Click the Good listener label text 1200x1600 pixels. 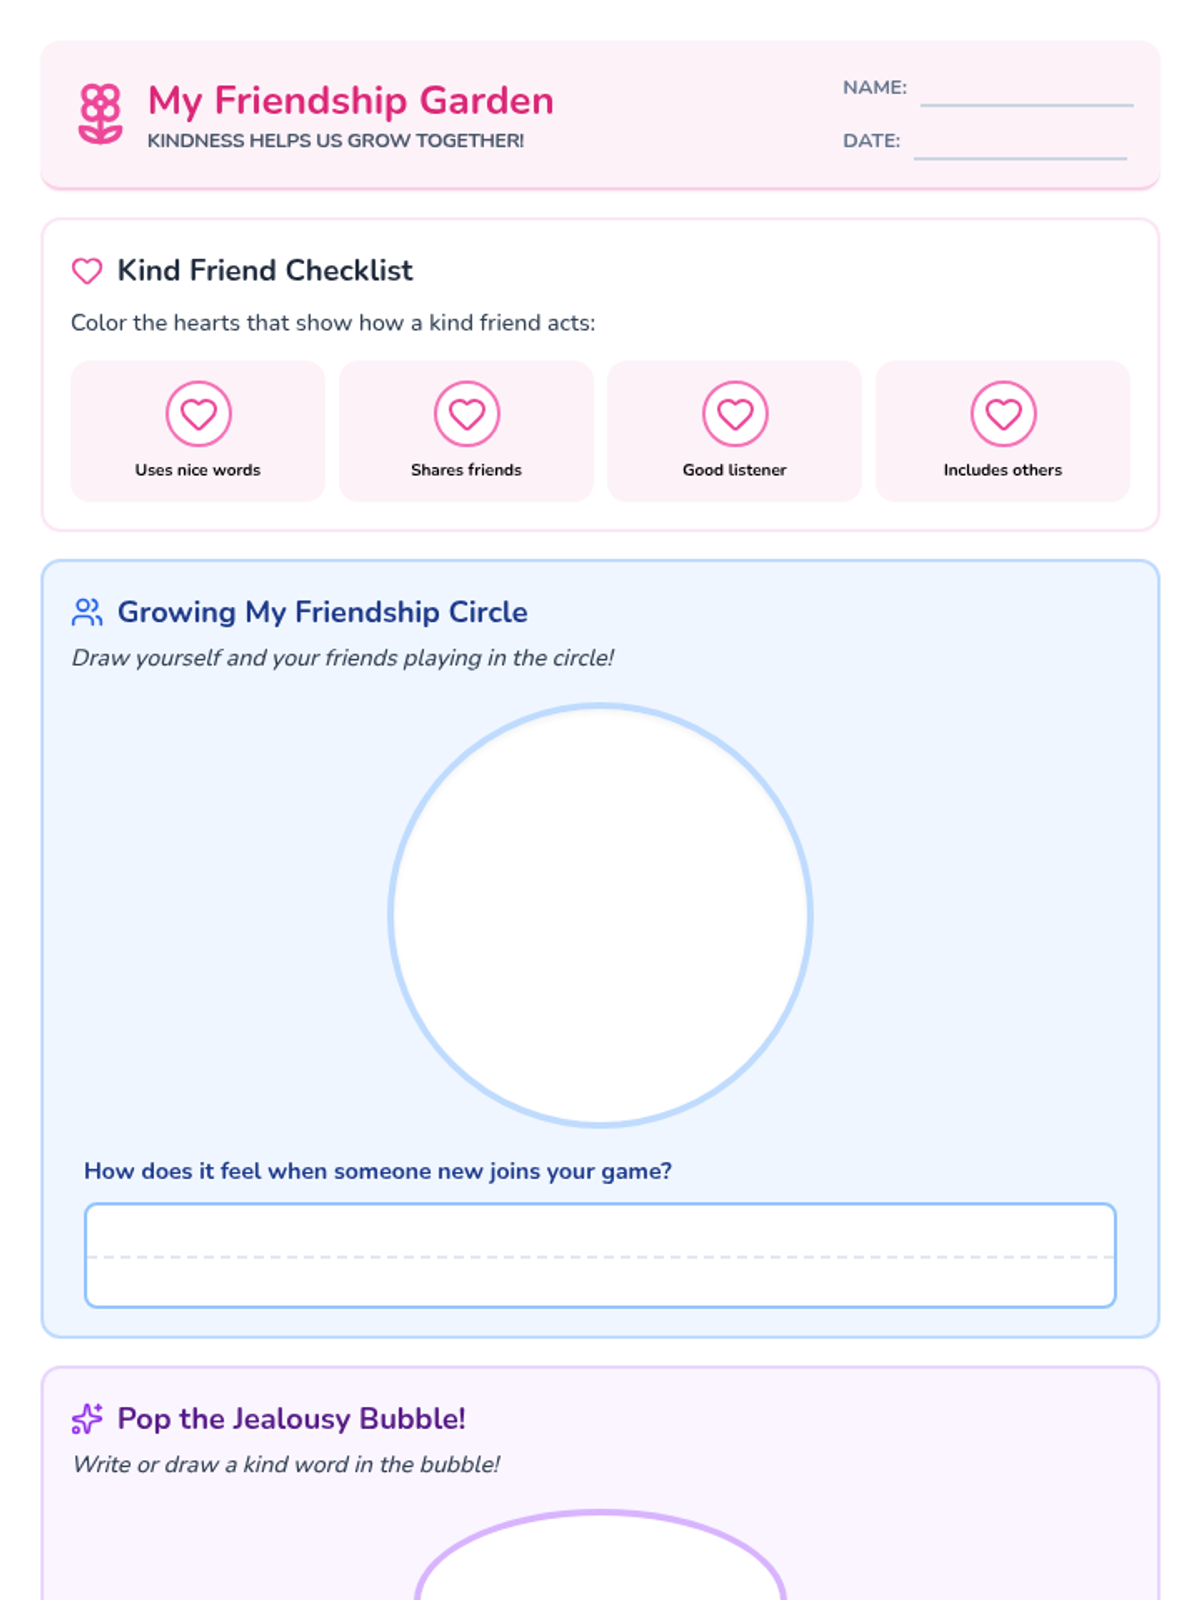(x=735, y=470)
